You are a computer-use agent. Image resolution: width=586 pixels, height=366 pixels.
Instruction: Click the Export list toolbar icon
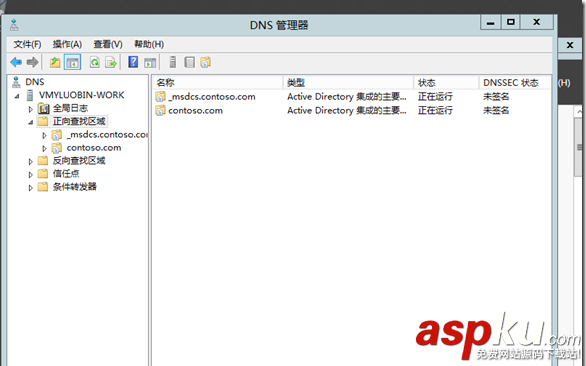pos(111,62)
